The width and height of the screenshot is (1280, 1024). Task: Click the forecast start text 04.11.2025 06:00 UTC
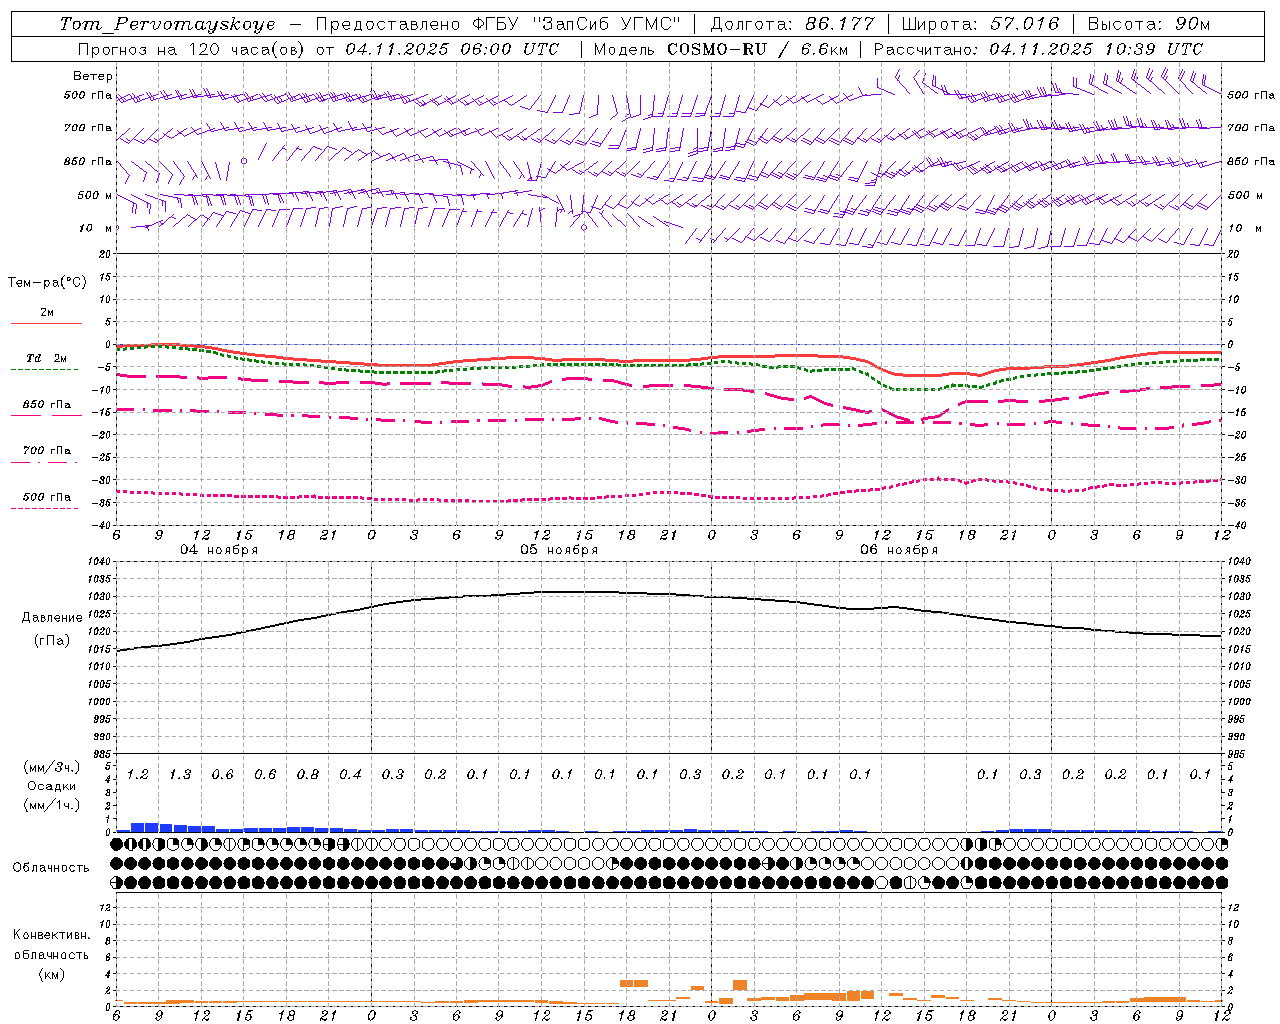(x=452, y=49)
